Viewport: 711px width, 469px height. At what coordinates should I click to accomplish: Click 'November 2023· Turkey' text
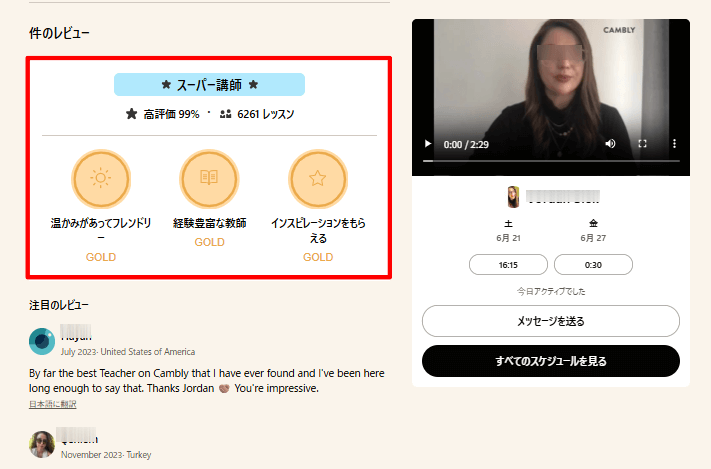tap(106, 455)
